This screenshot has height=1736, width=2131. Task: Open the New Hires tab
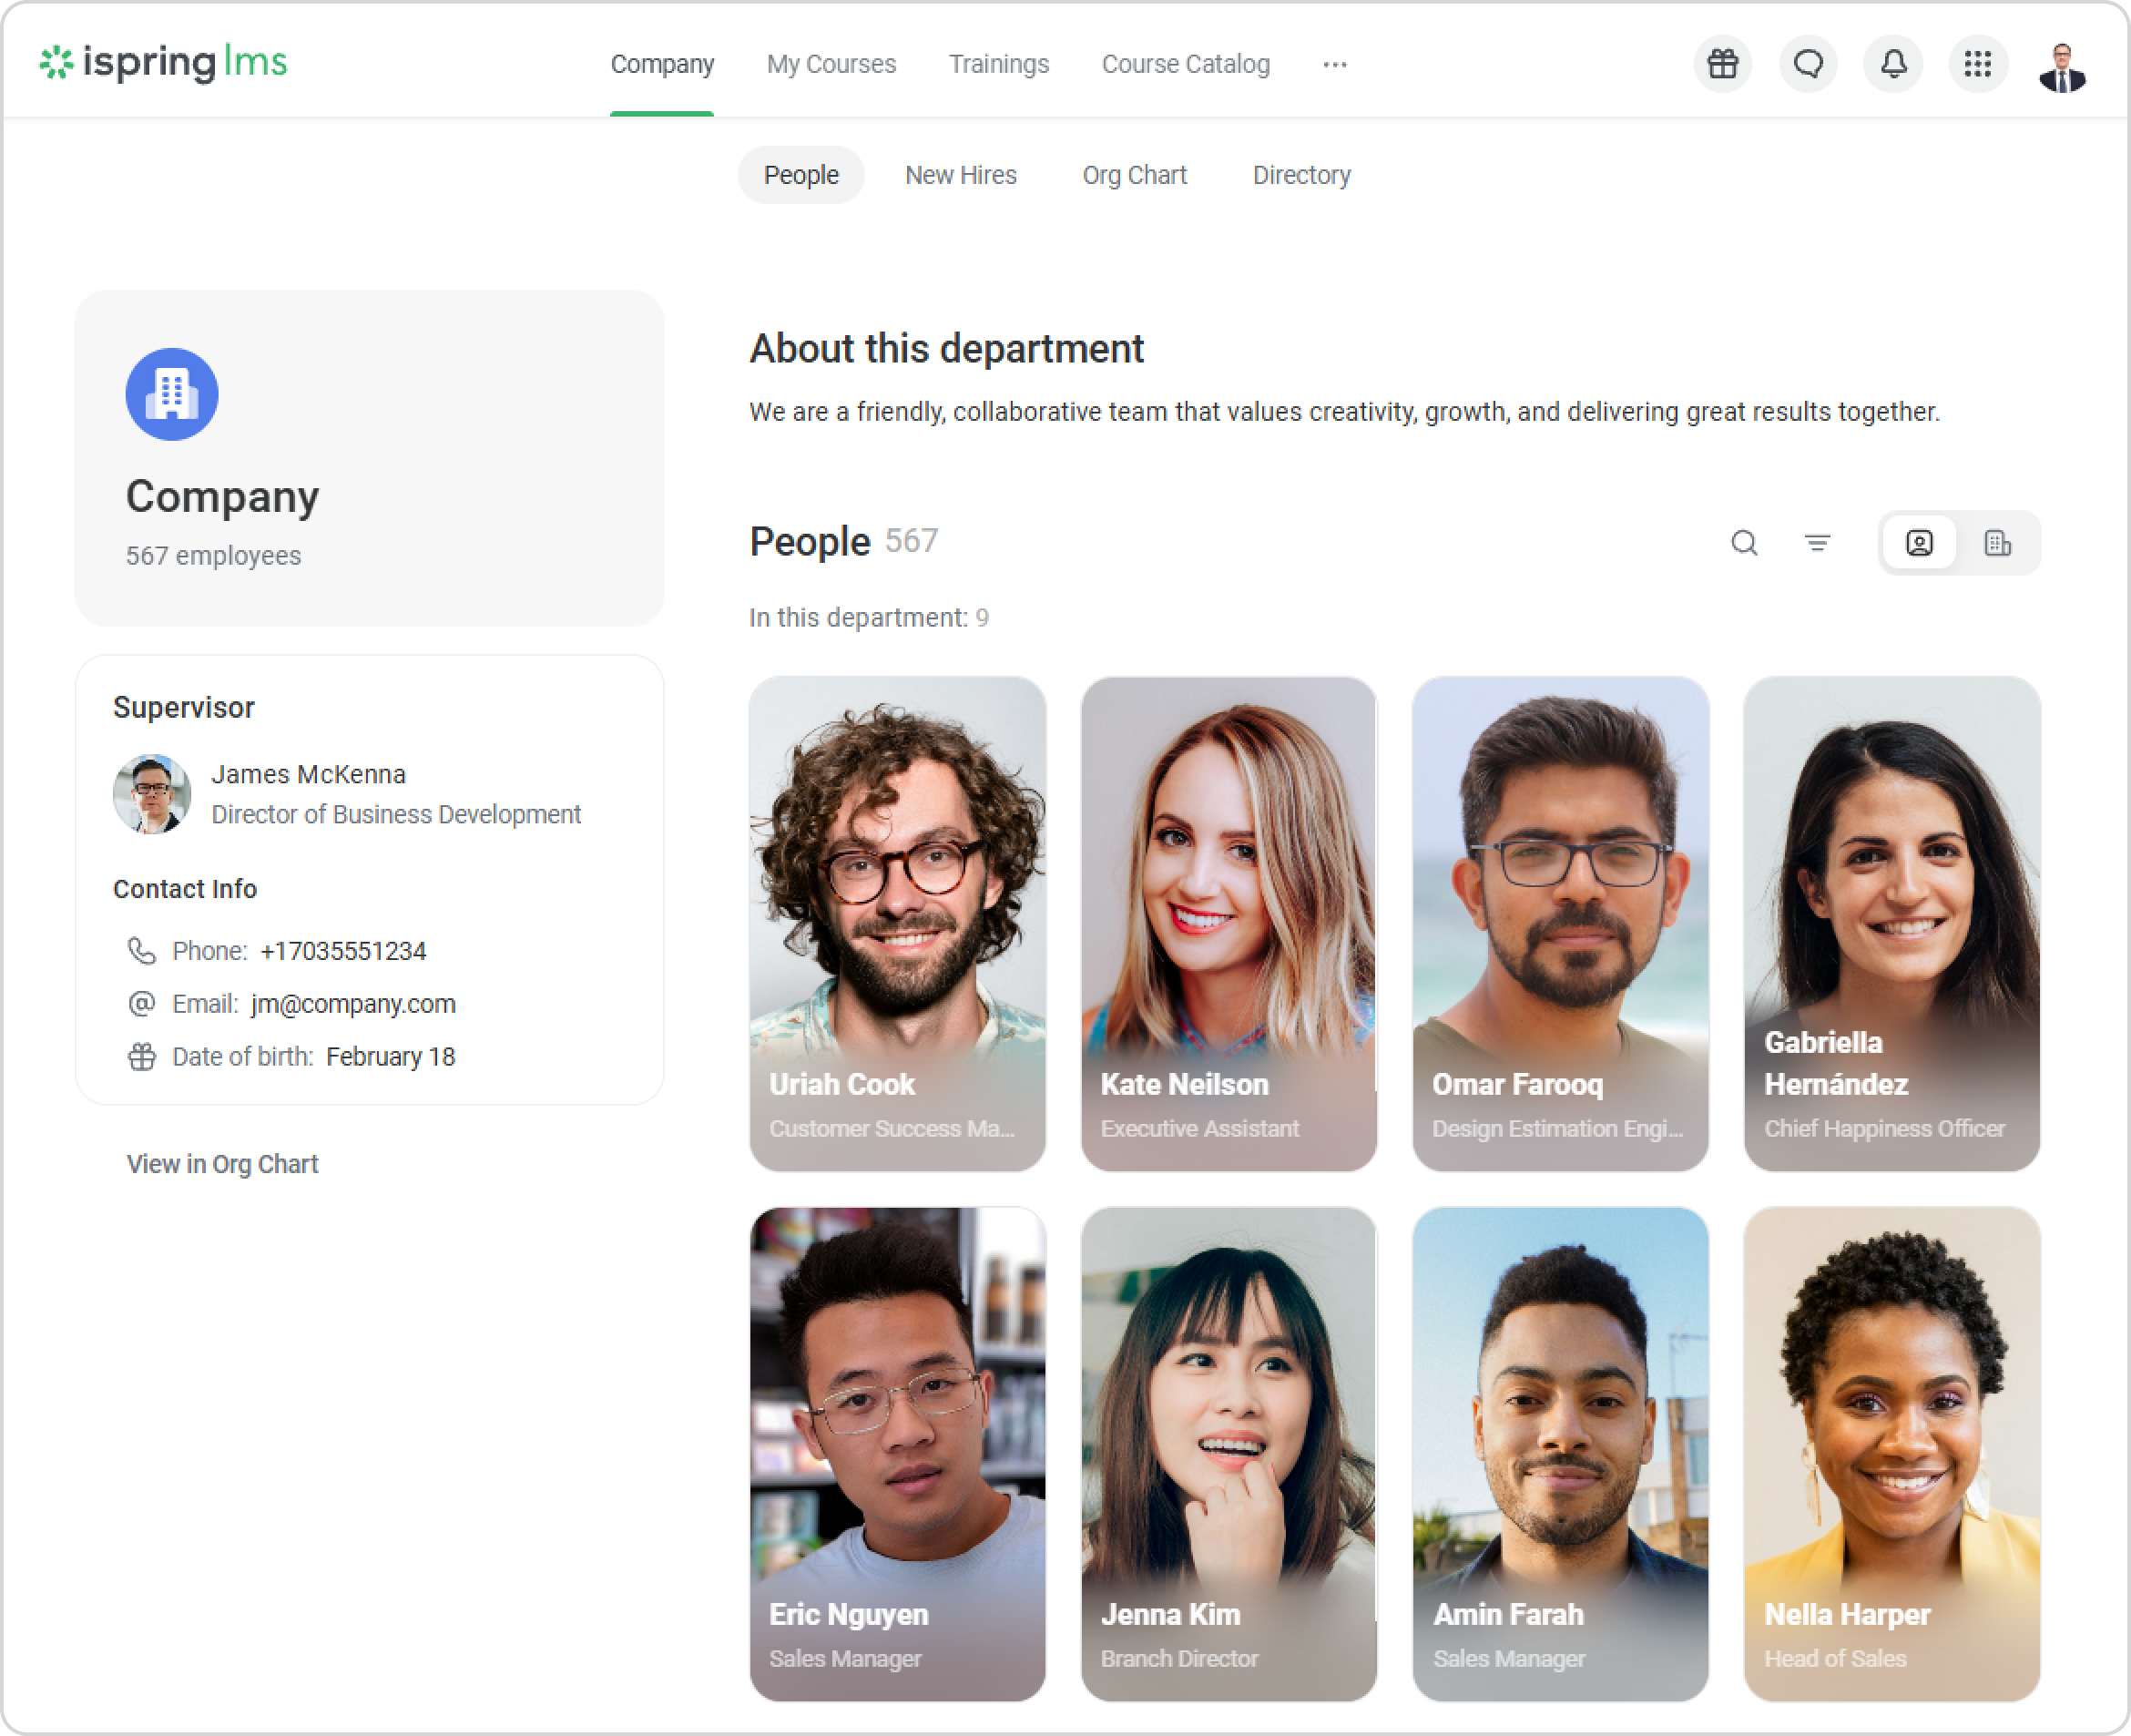coord(960,175)
